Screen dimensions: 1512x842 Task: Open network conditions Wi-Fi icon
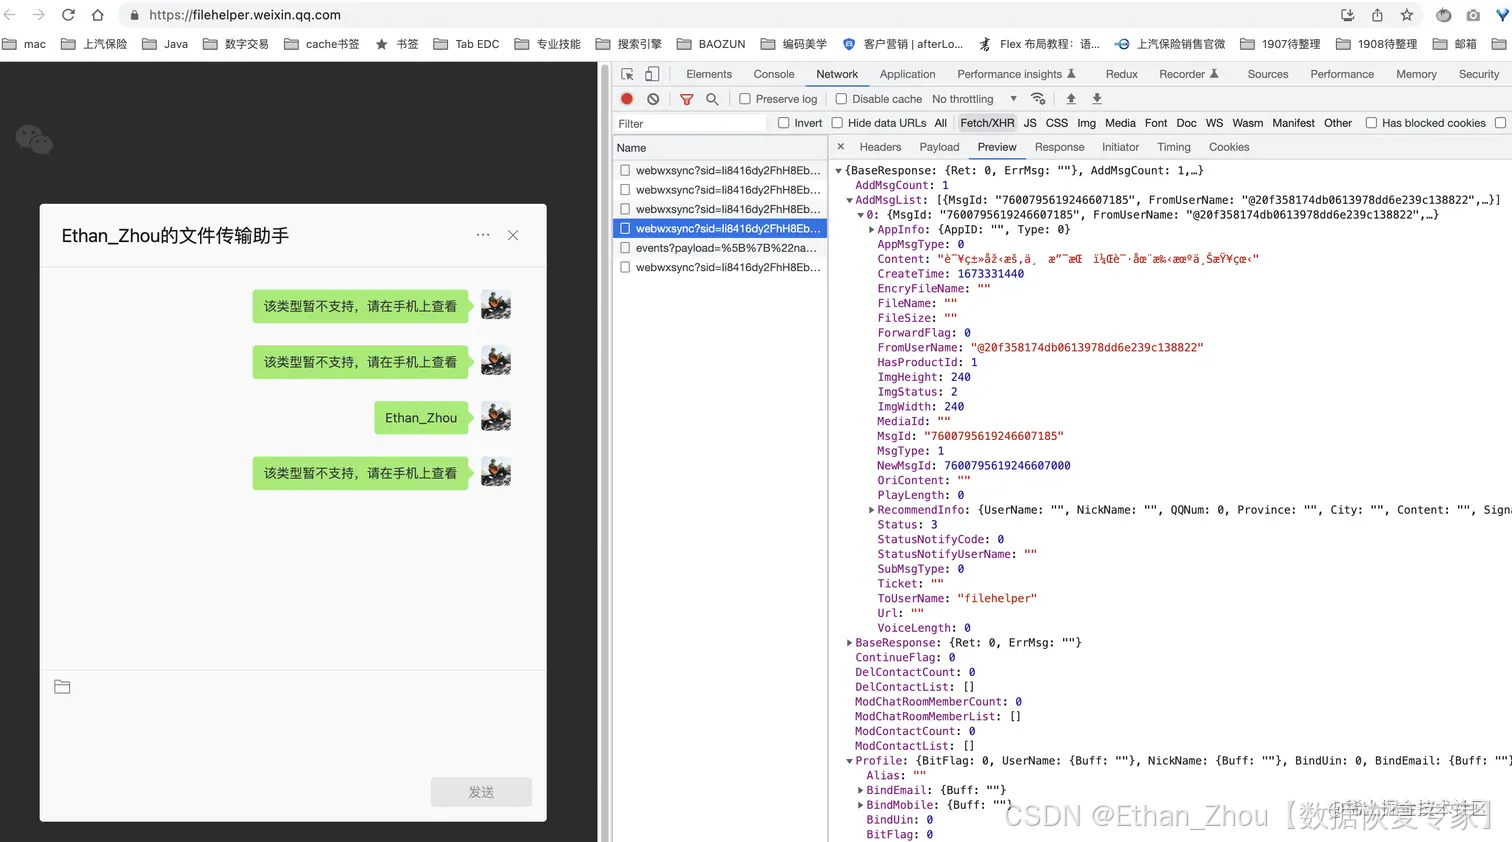click(1038, 99)
